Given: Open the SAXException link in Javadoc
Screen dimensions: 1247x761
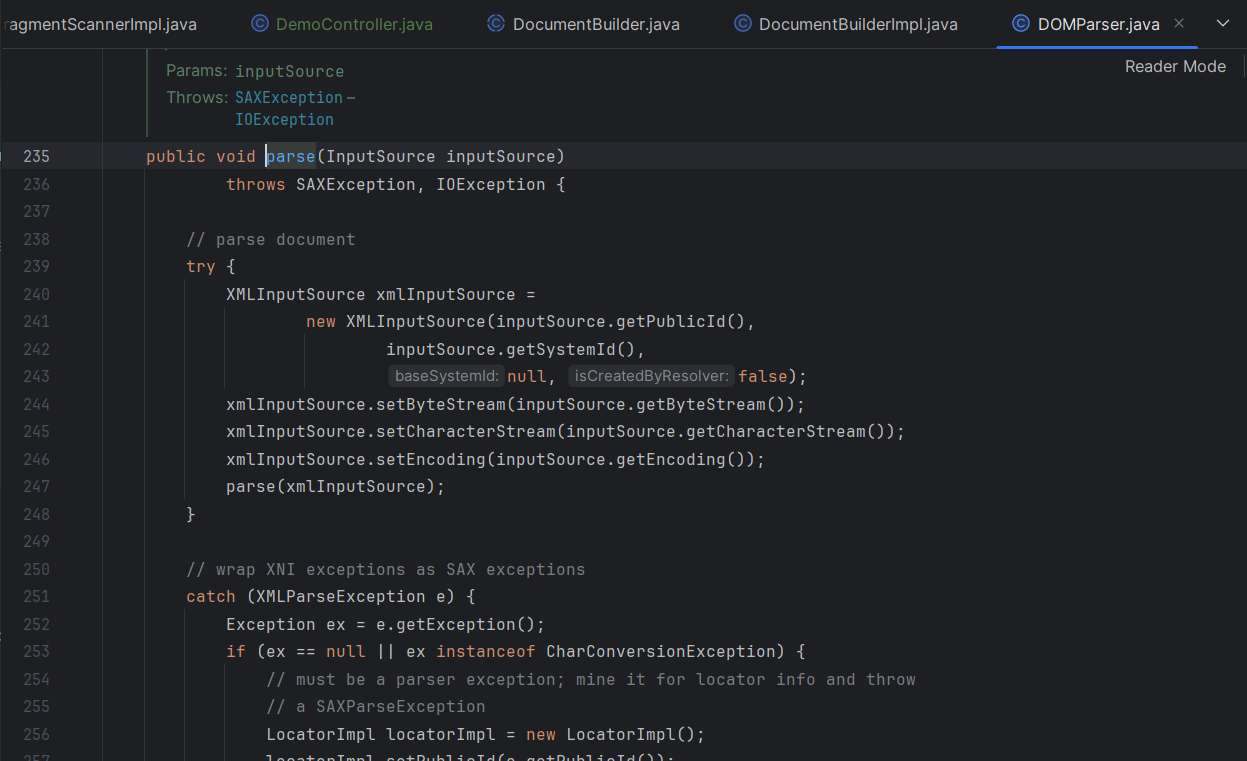Looking at the screenshot, I should (288, 97).
